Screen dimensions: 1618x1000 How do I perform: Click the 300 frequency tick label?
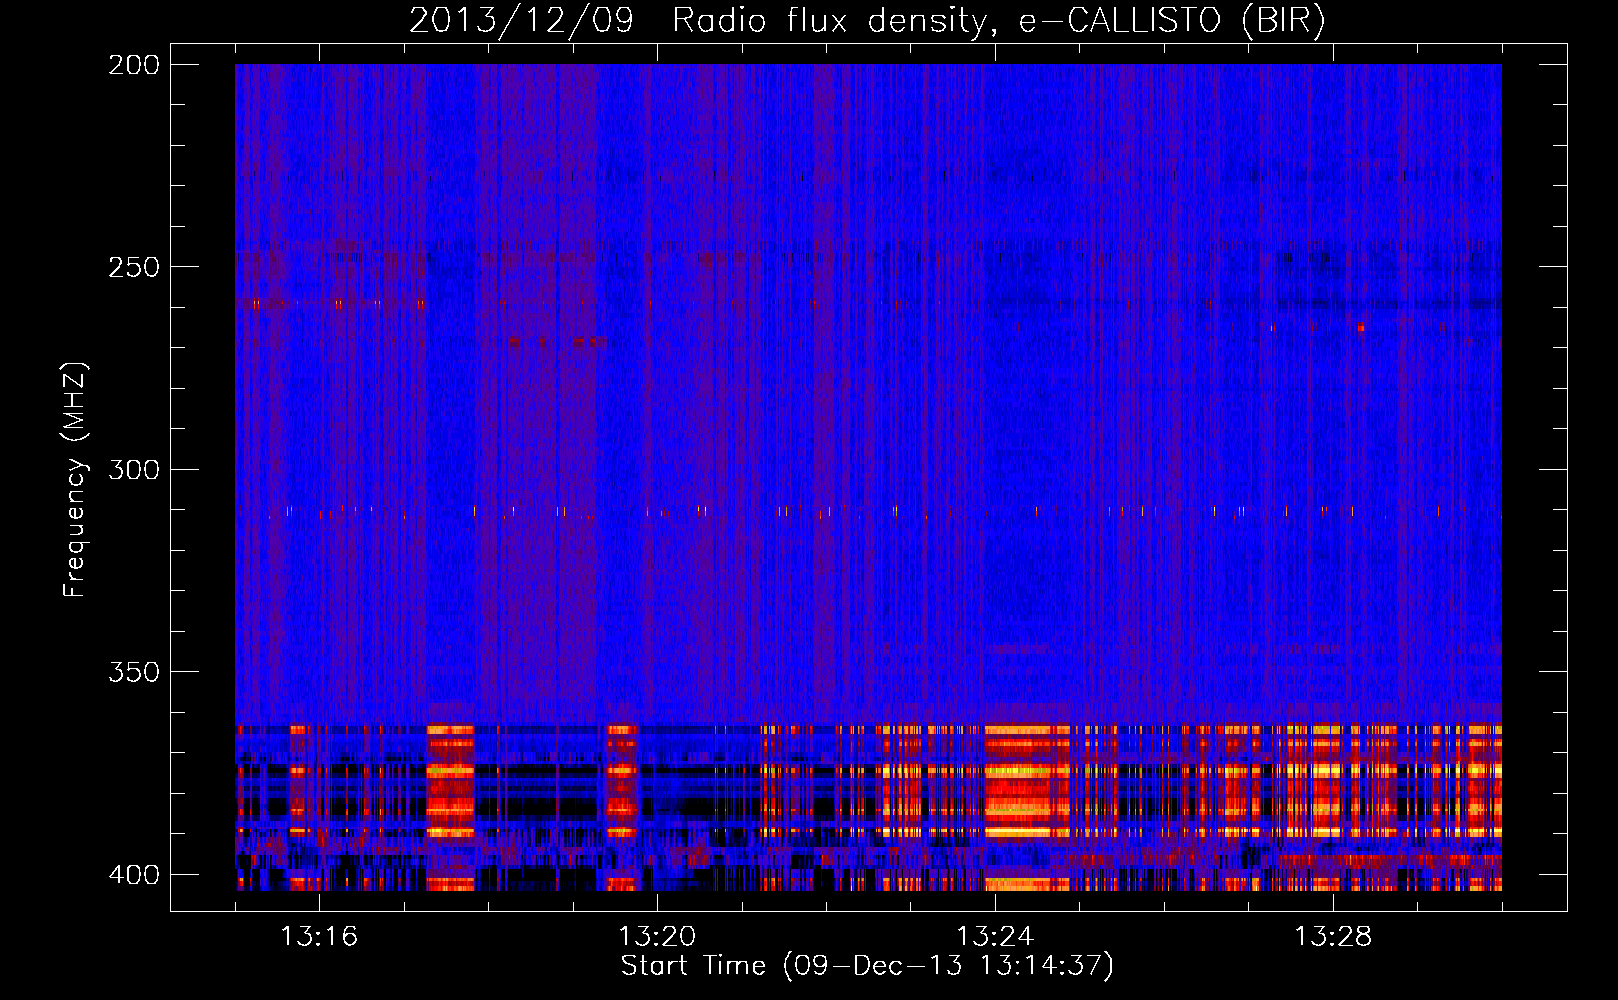[x=134, y=470]
